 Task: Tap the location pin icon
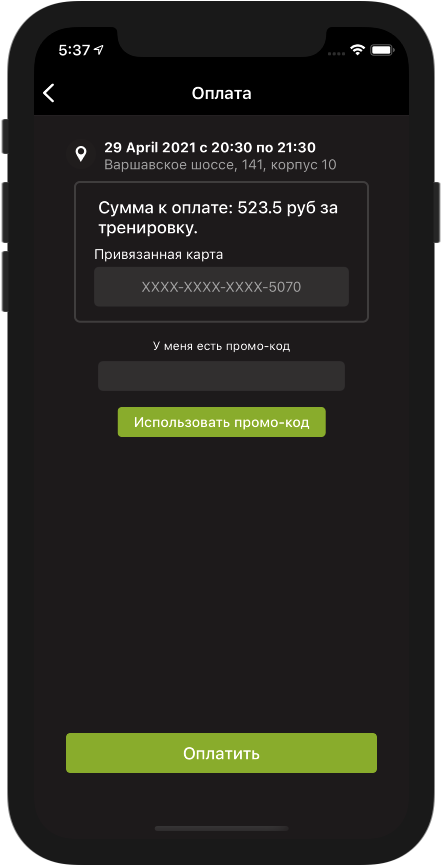tap(81, 154)
